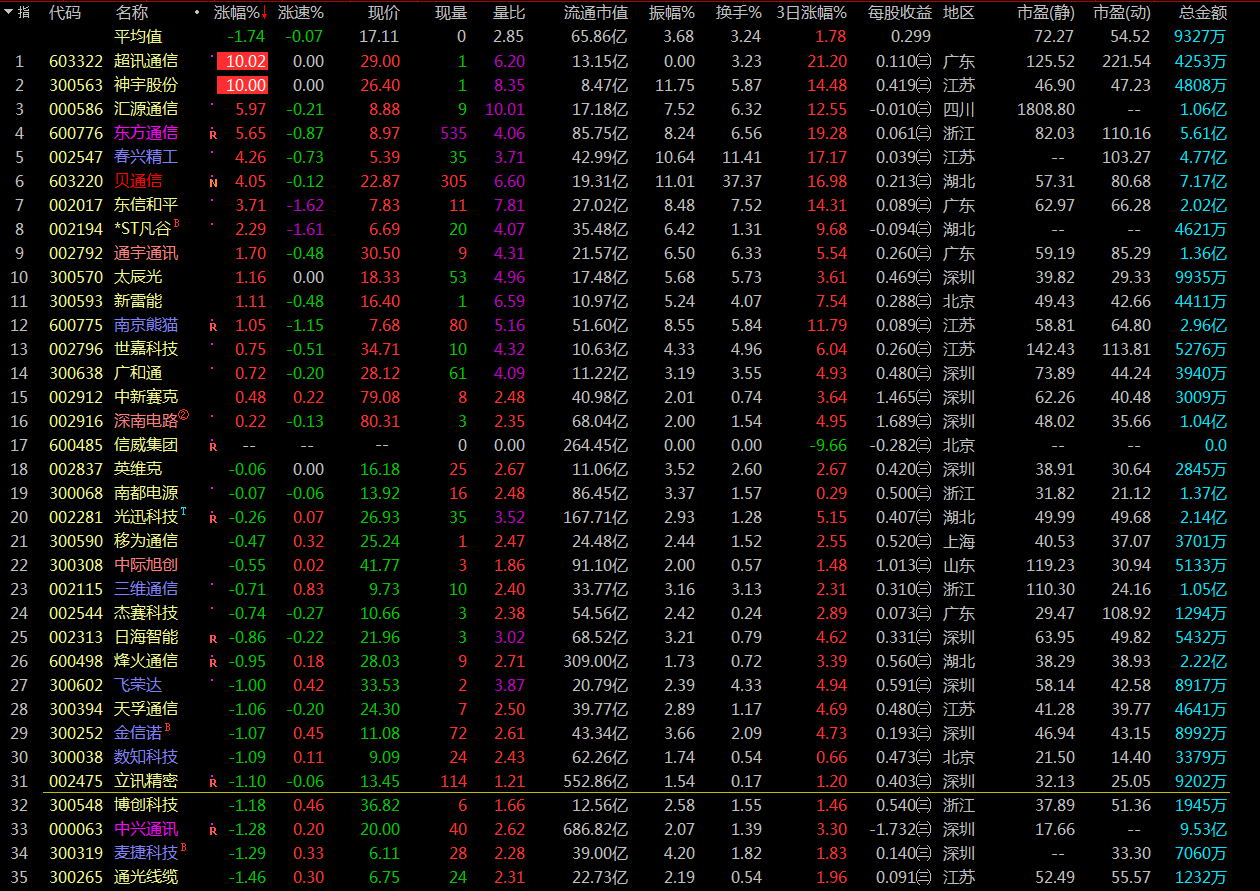Click the 市盈(动) column header
1260x891 pixels.
(x=1121, y=13)
